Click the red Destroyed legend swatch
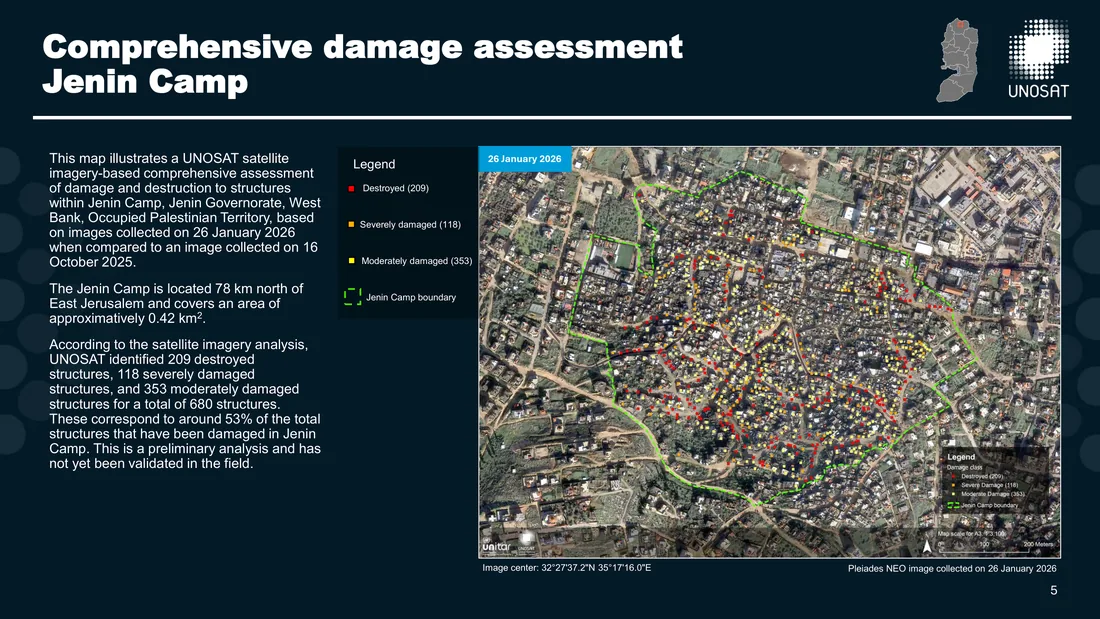Screen dimensions: 1100x619 point(351,188)
